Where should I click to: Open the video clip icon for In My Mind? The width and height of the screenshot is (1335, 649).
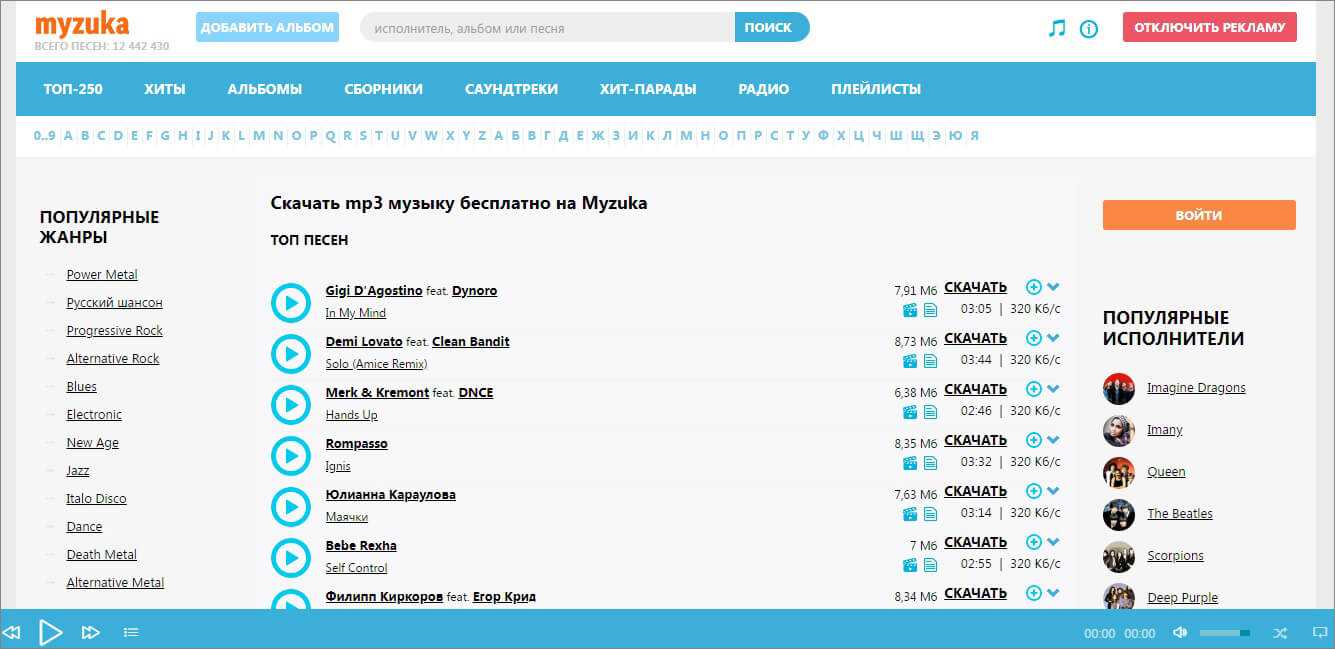910,310
